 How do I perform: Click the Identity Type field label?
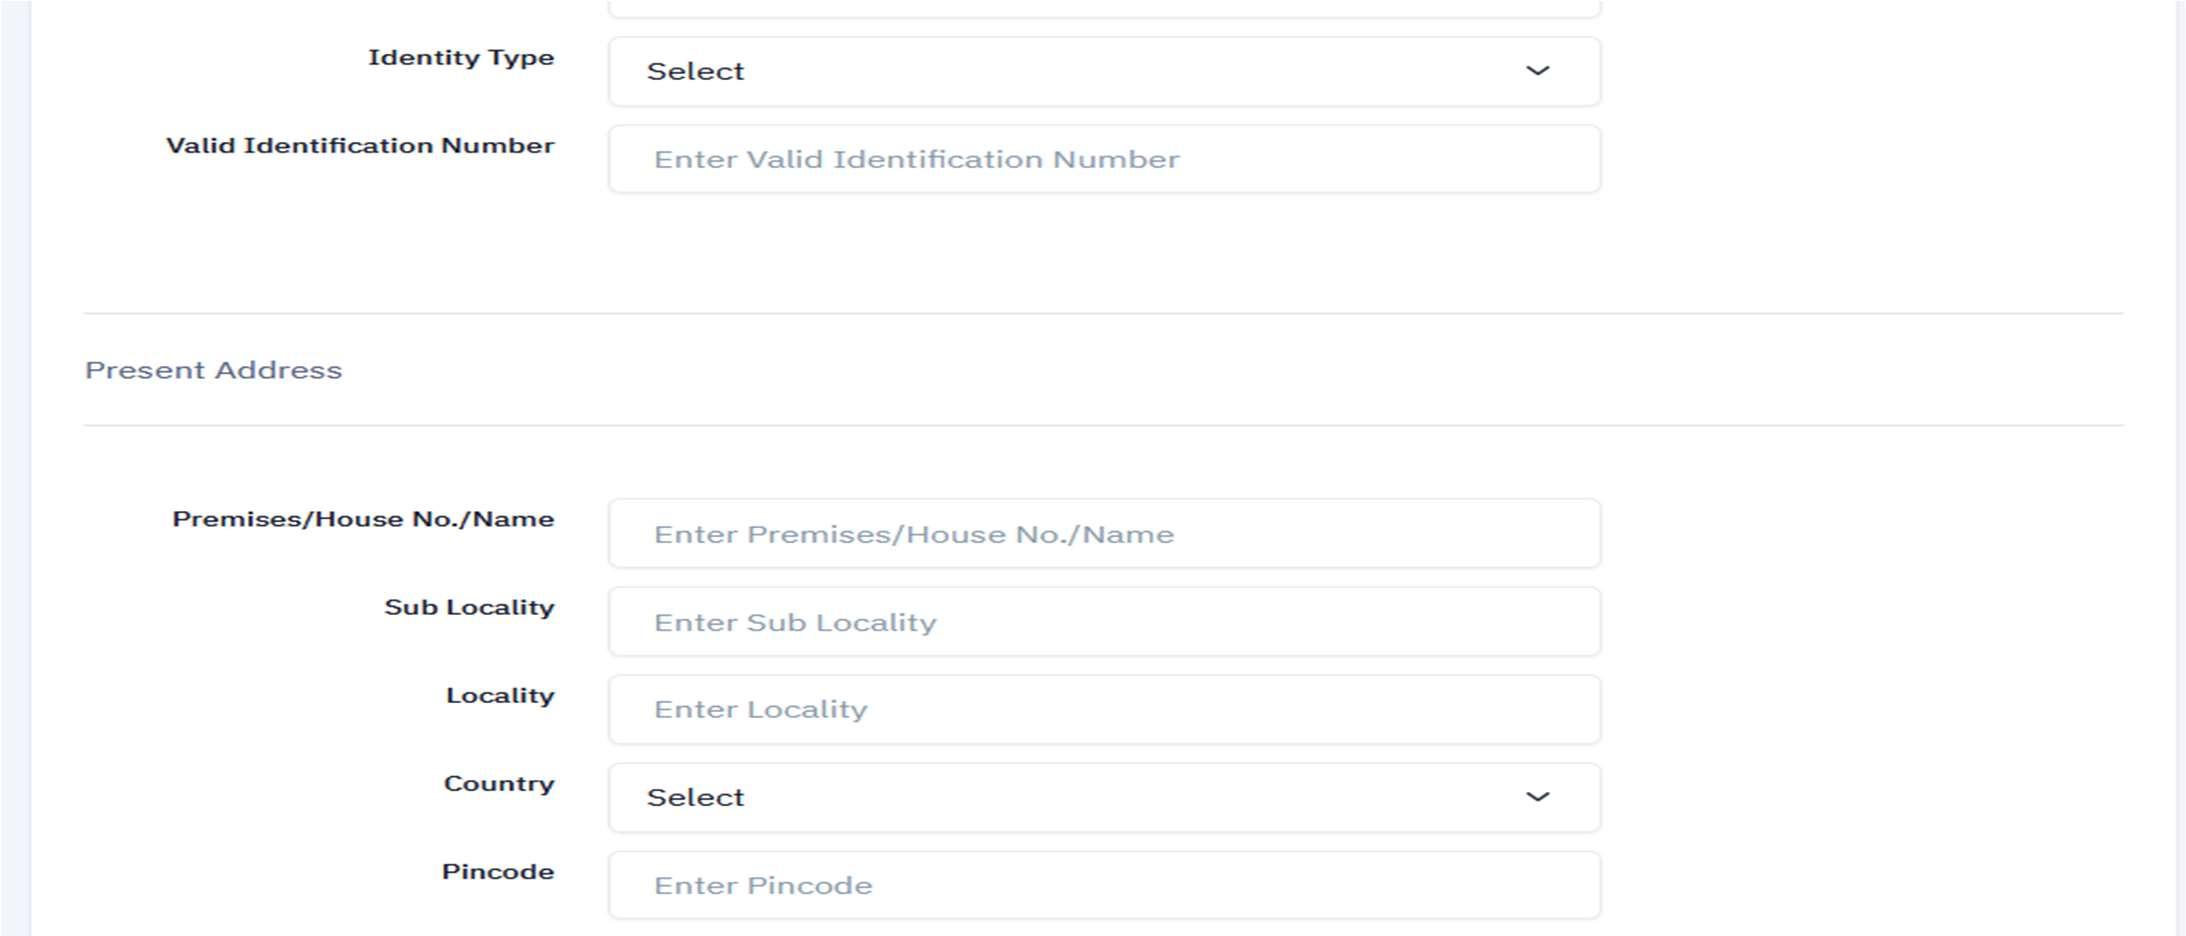pyautogui.click(x=461, y=58)
